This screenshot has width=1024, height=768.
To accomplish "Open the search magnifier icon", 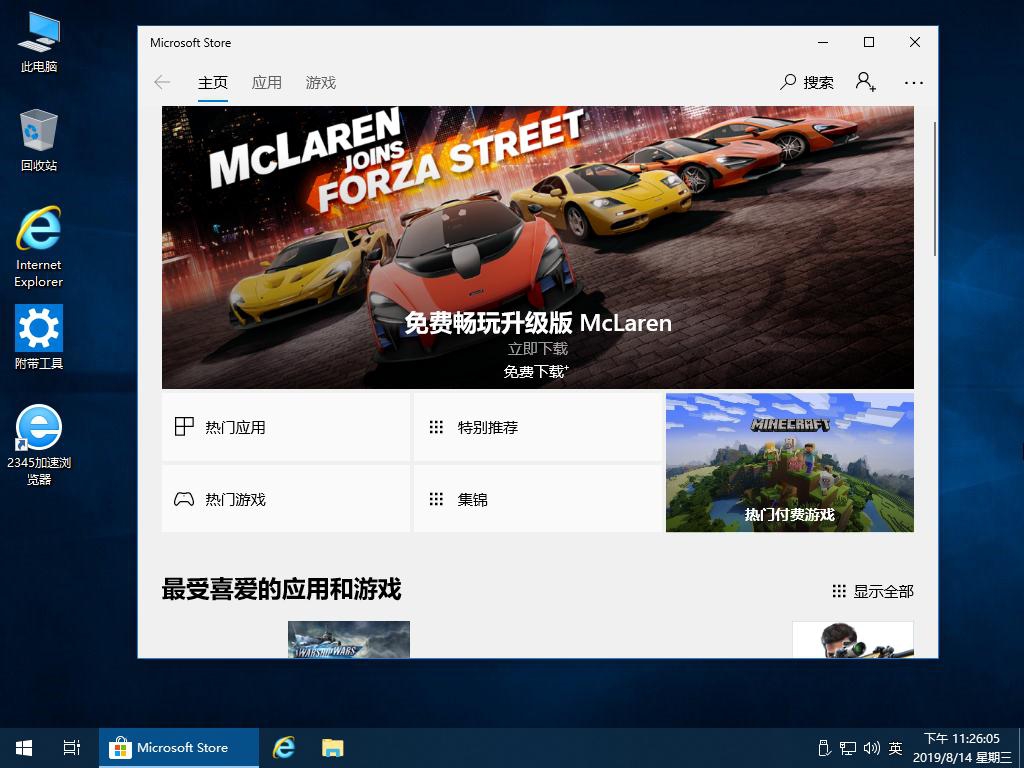I will click(788, 82).
